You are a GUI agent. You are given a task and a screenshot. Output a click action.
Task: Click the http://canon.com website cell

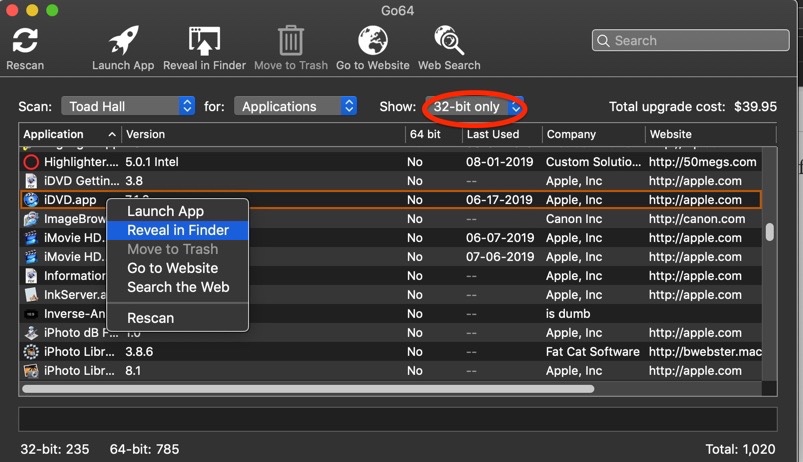[x=697, y=219]
